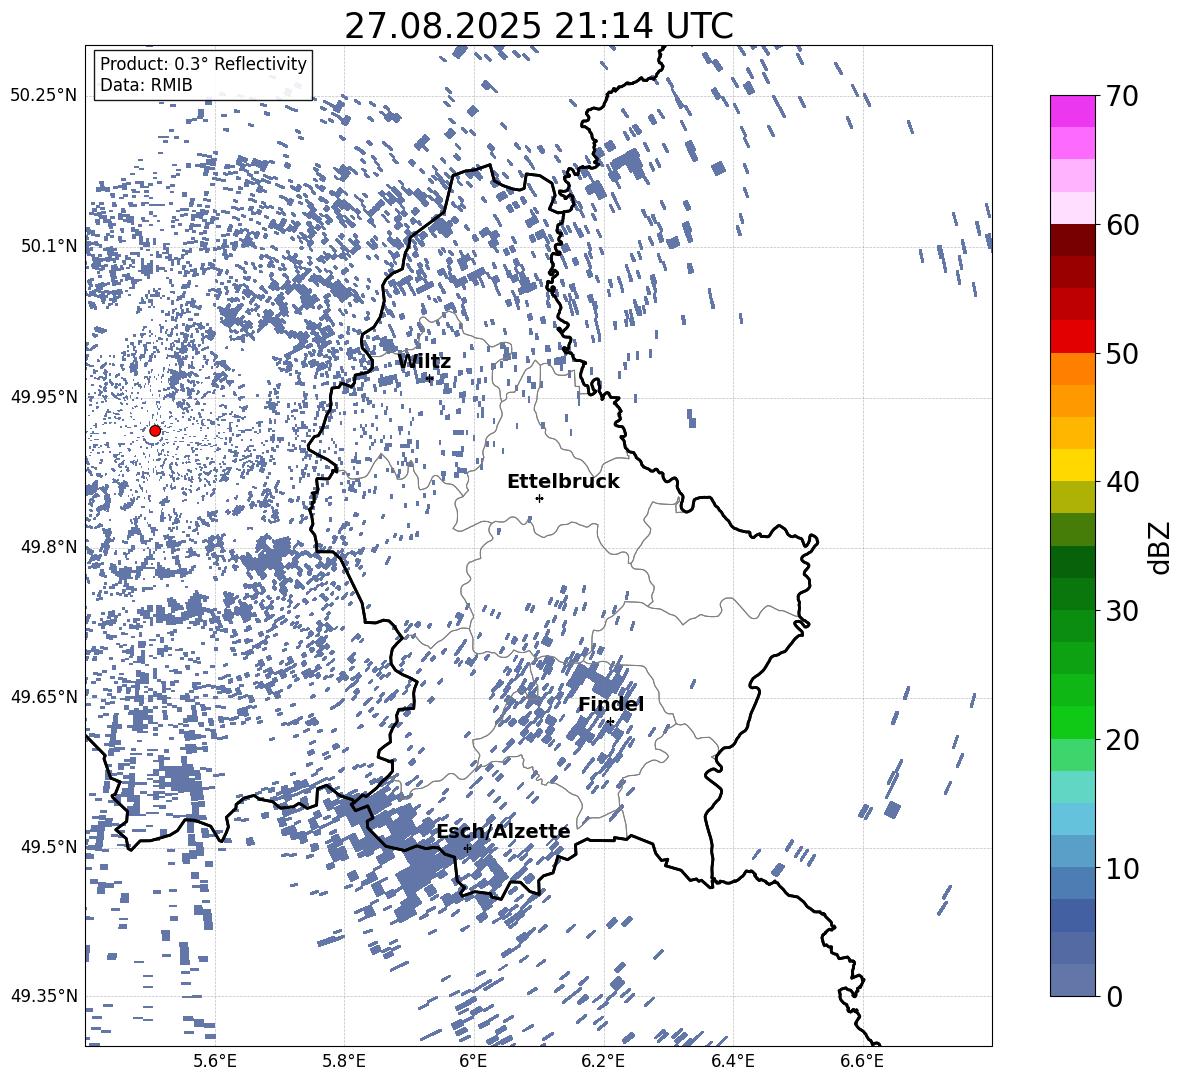Click the dark maroon colorbar segment below 60

pos(1073,240)
